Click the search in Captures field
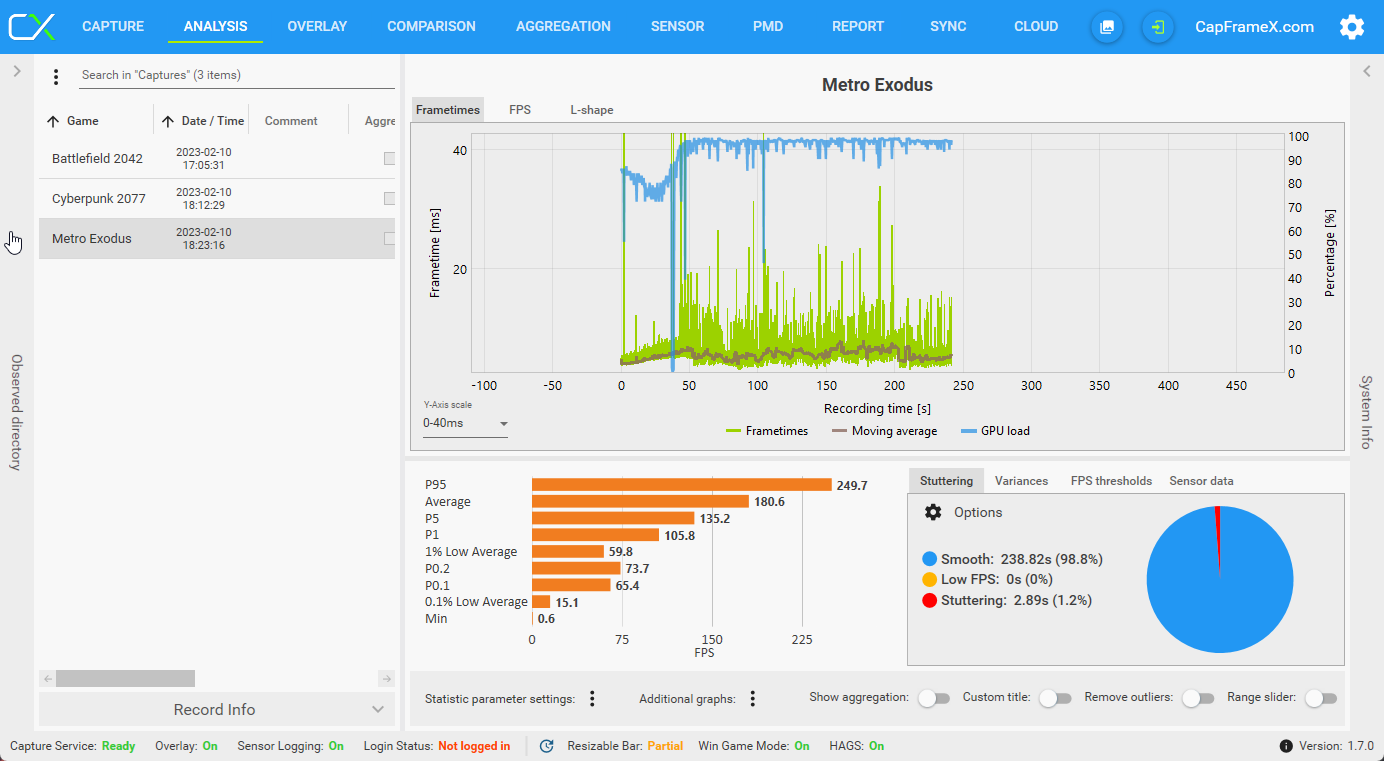Screen dimensions: 1384x761 coord(238,75)
